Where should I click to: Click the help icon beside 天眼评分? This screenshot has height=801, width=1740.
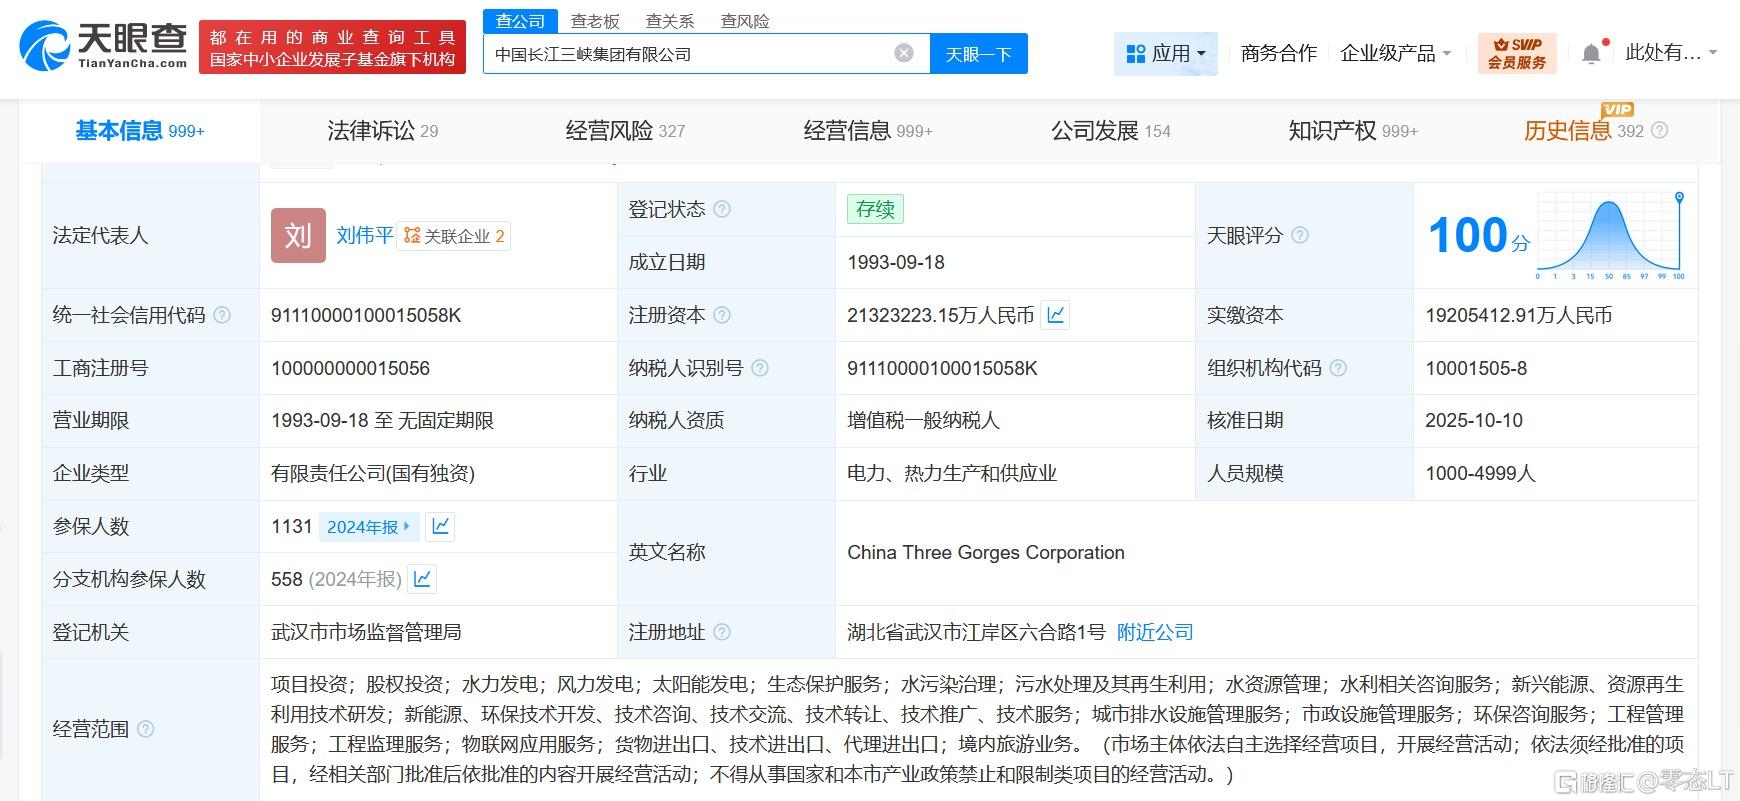[x=1299, y=235]
